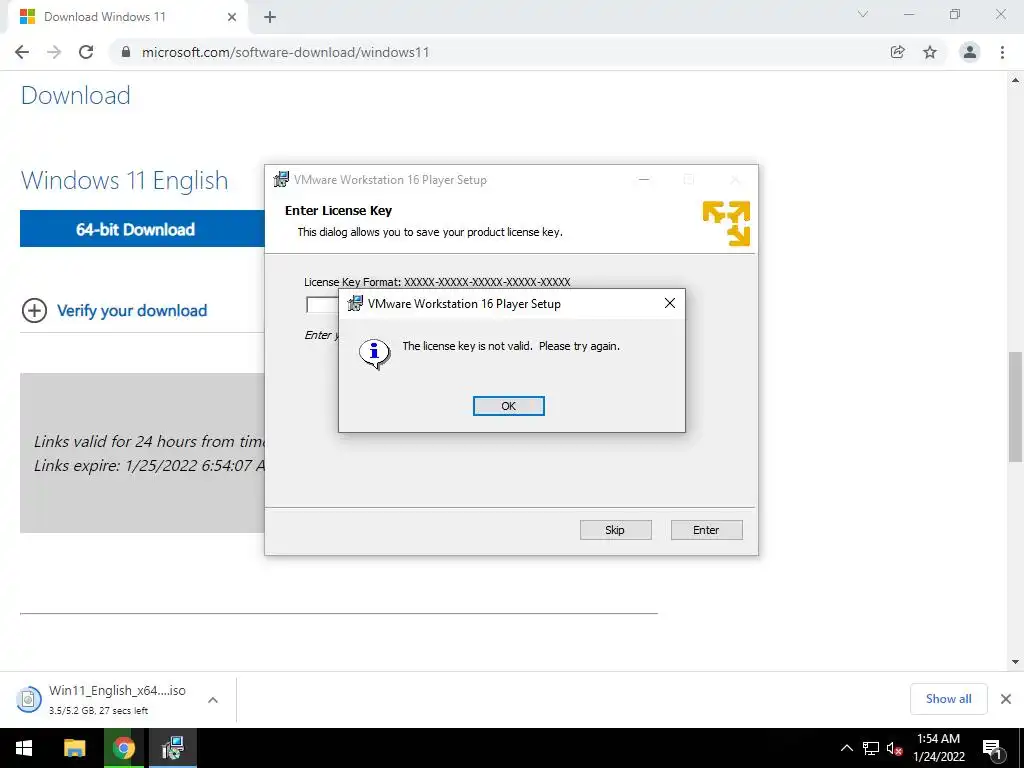Click the address bar URL
Screen dimensions: 1024x768
tap(285, 52)
